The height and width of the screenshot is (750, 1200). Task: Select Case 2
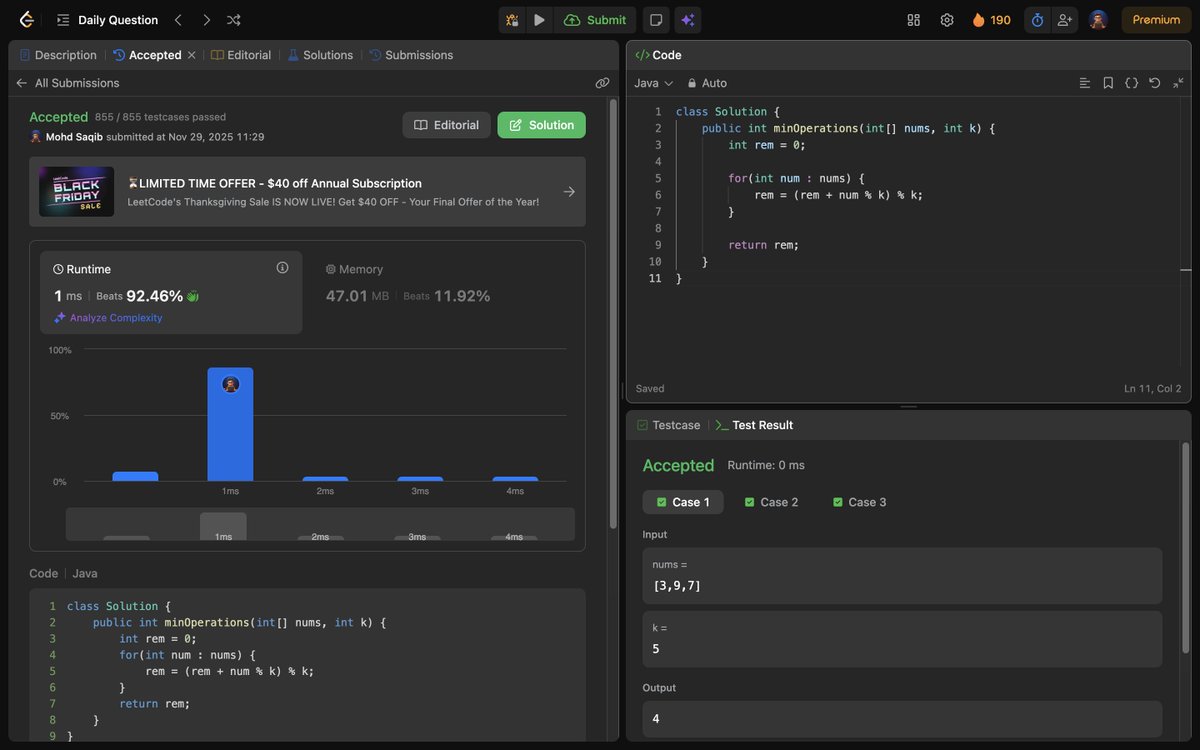click(x=771, y=502)
